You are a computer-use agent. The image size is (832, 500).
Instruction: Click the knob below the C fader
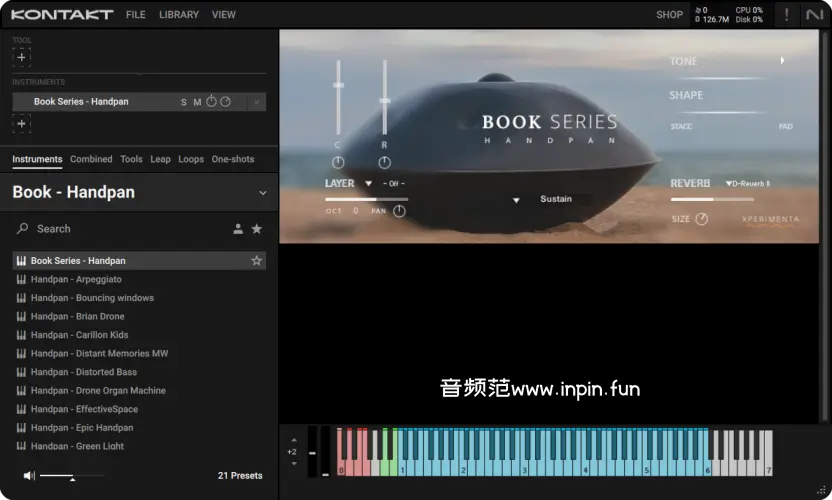(338, 162)
